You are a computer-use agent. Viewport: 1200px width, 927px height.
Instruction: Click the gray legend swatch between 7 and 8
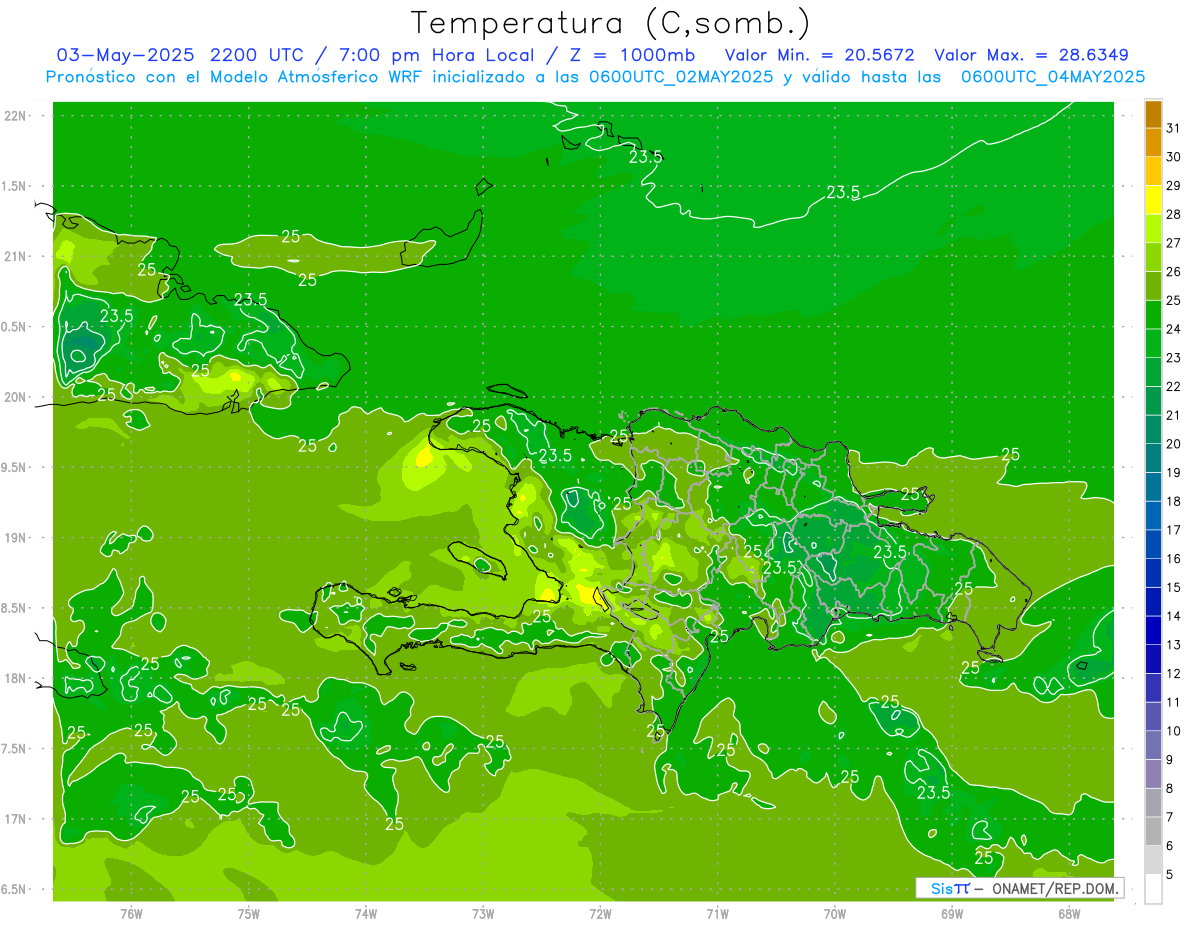click(1154, 803)
